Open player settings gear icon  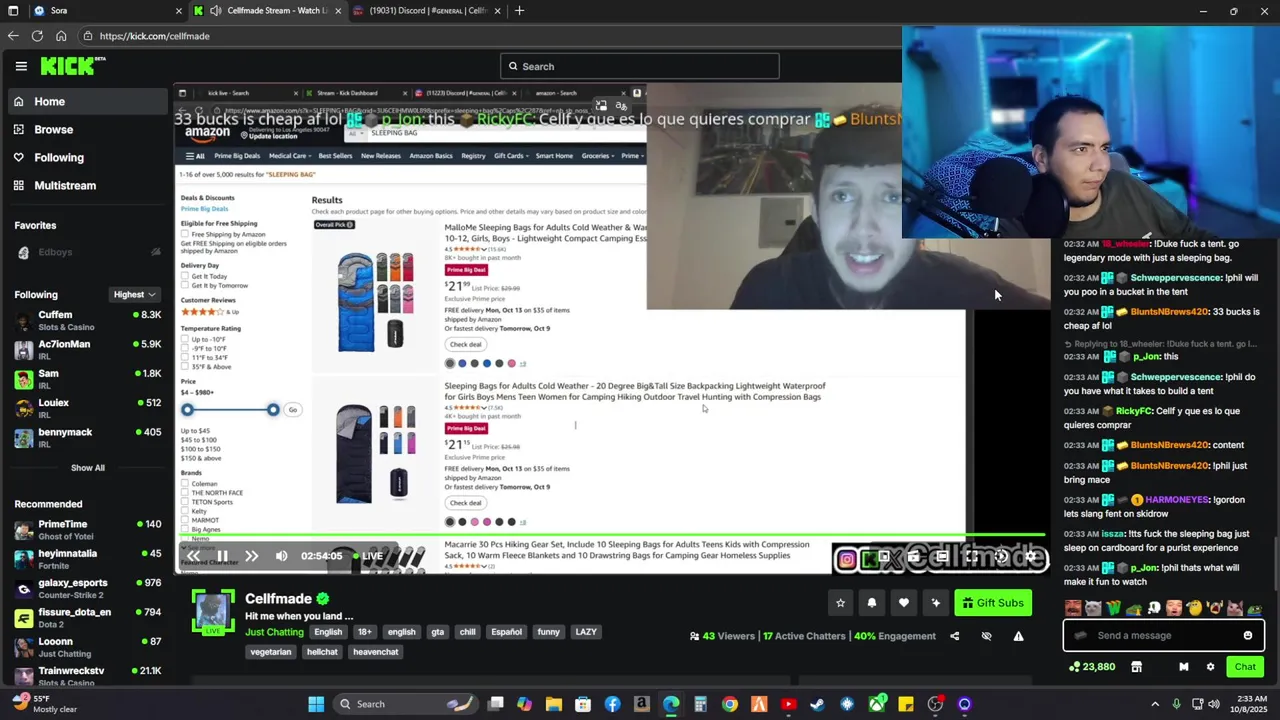1031,557
